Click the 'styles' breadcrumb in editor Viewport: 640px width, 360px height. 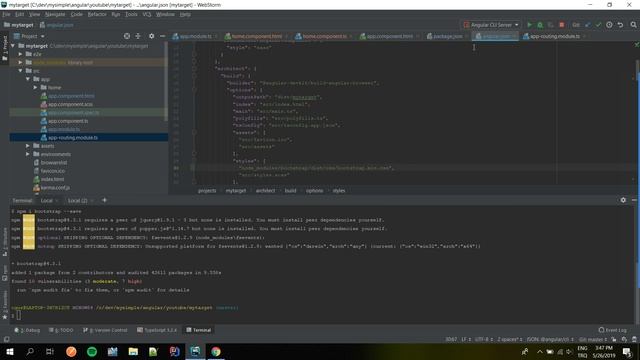[x=339, y=191]
